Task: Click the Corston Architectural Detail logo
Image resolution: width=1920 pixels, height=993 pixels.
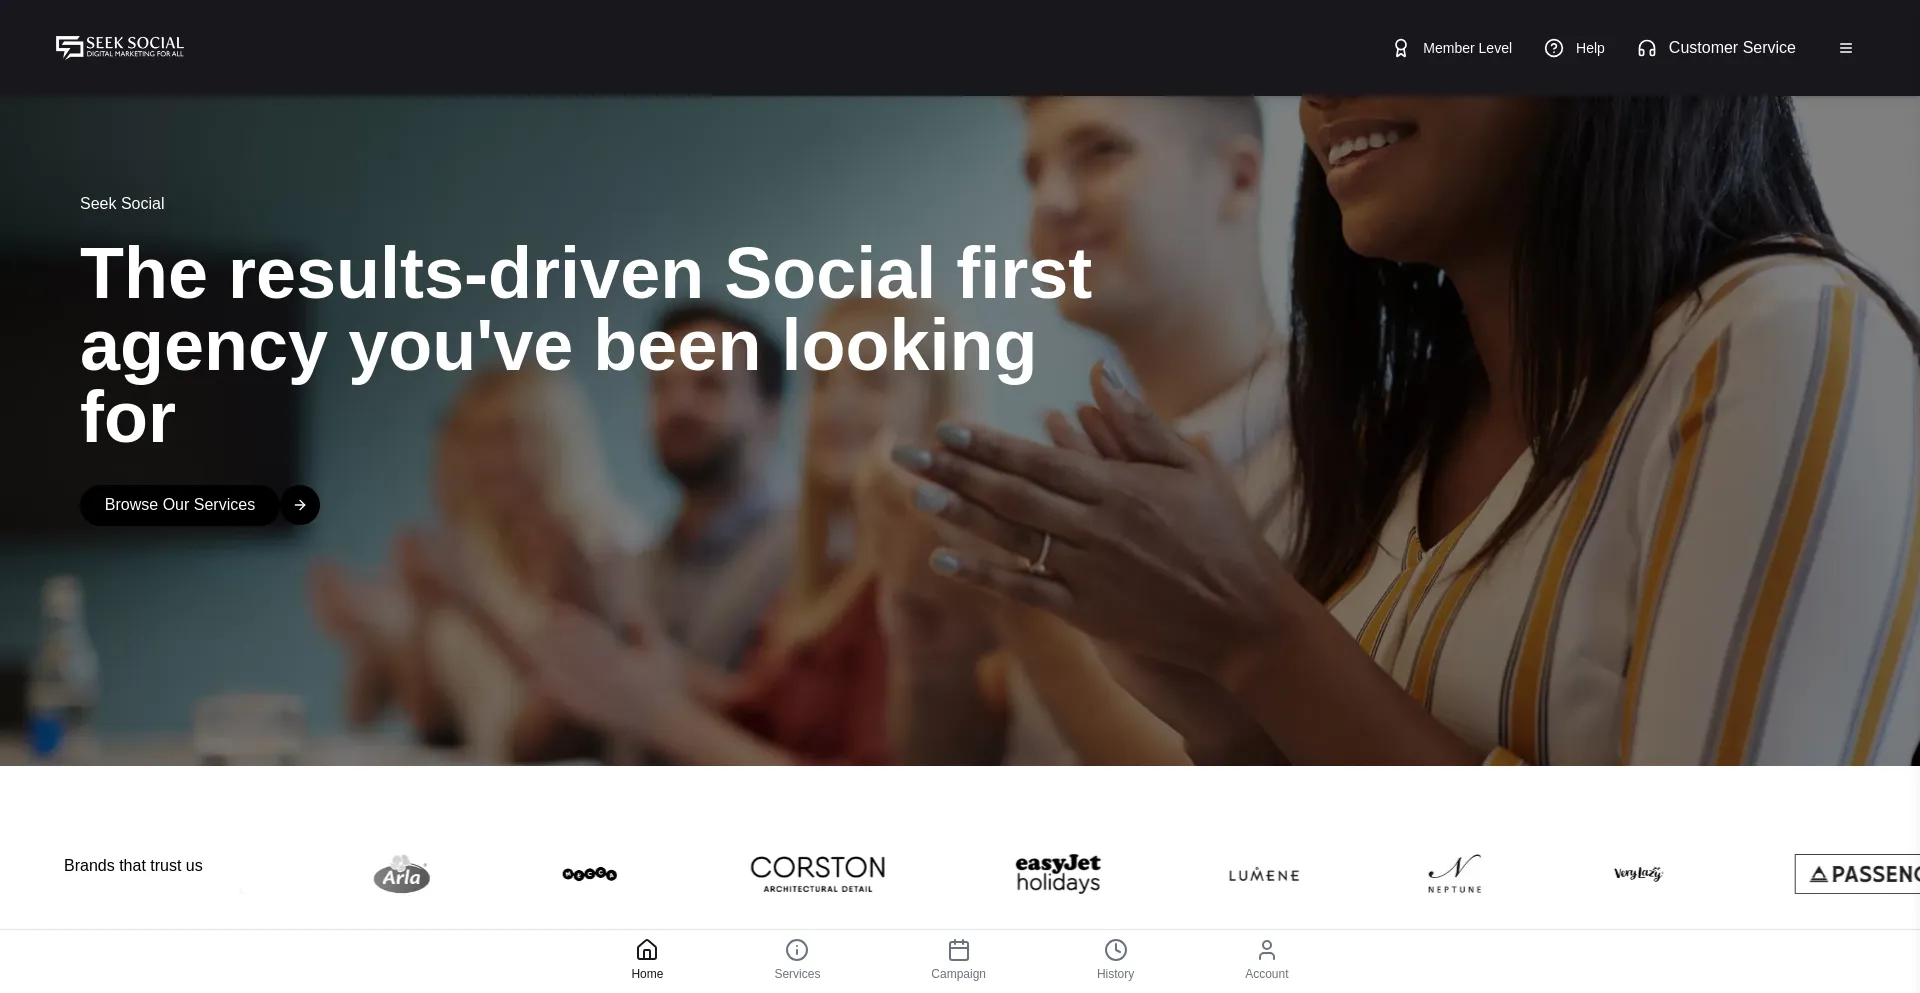Action: point(818,874)
